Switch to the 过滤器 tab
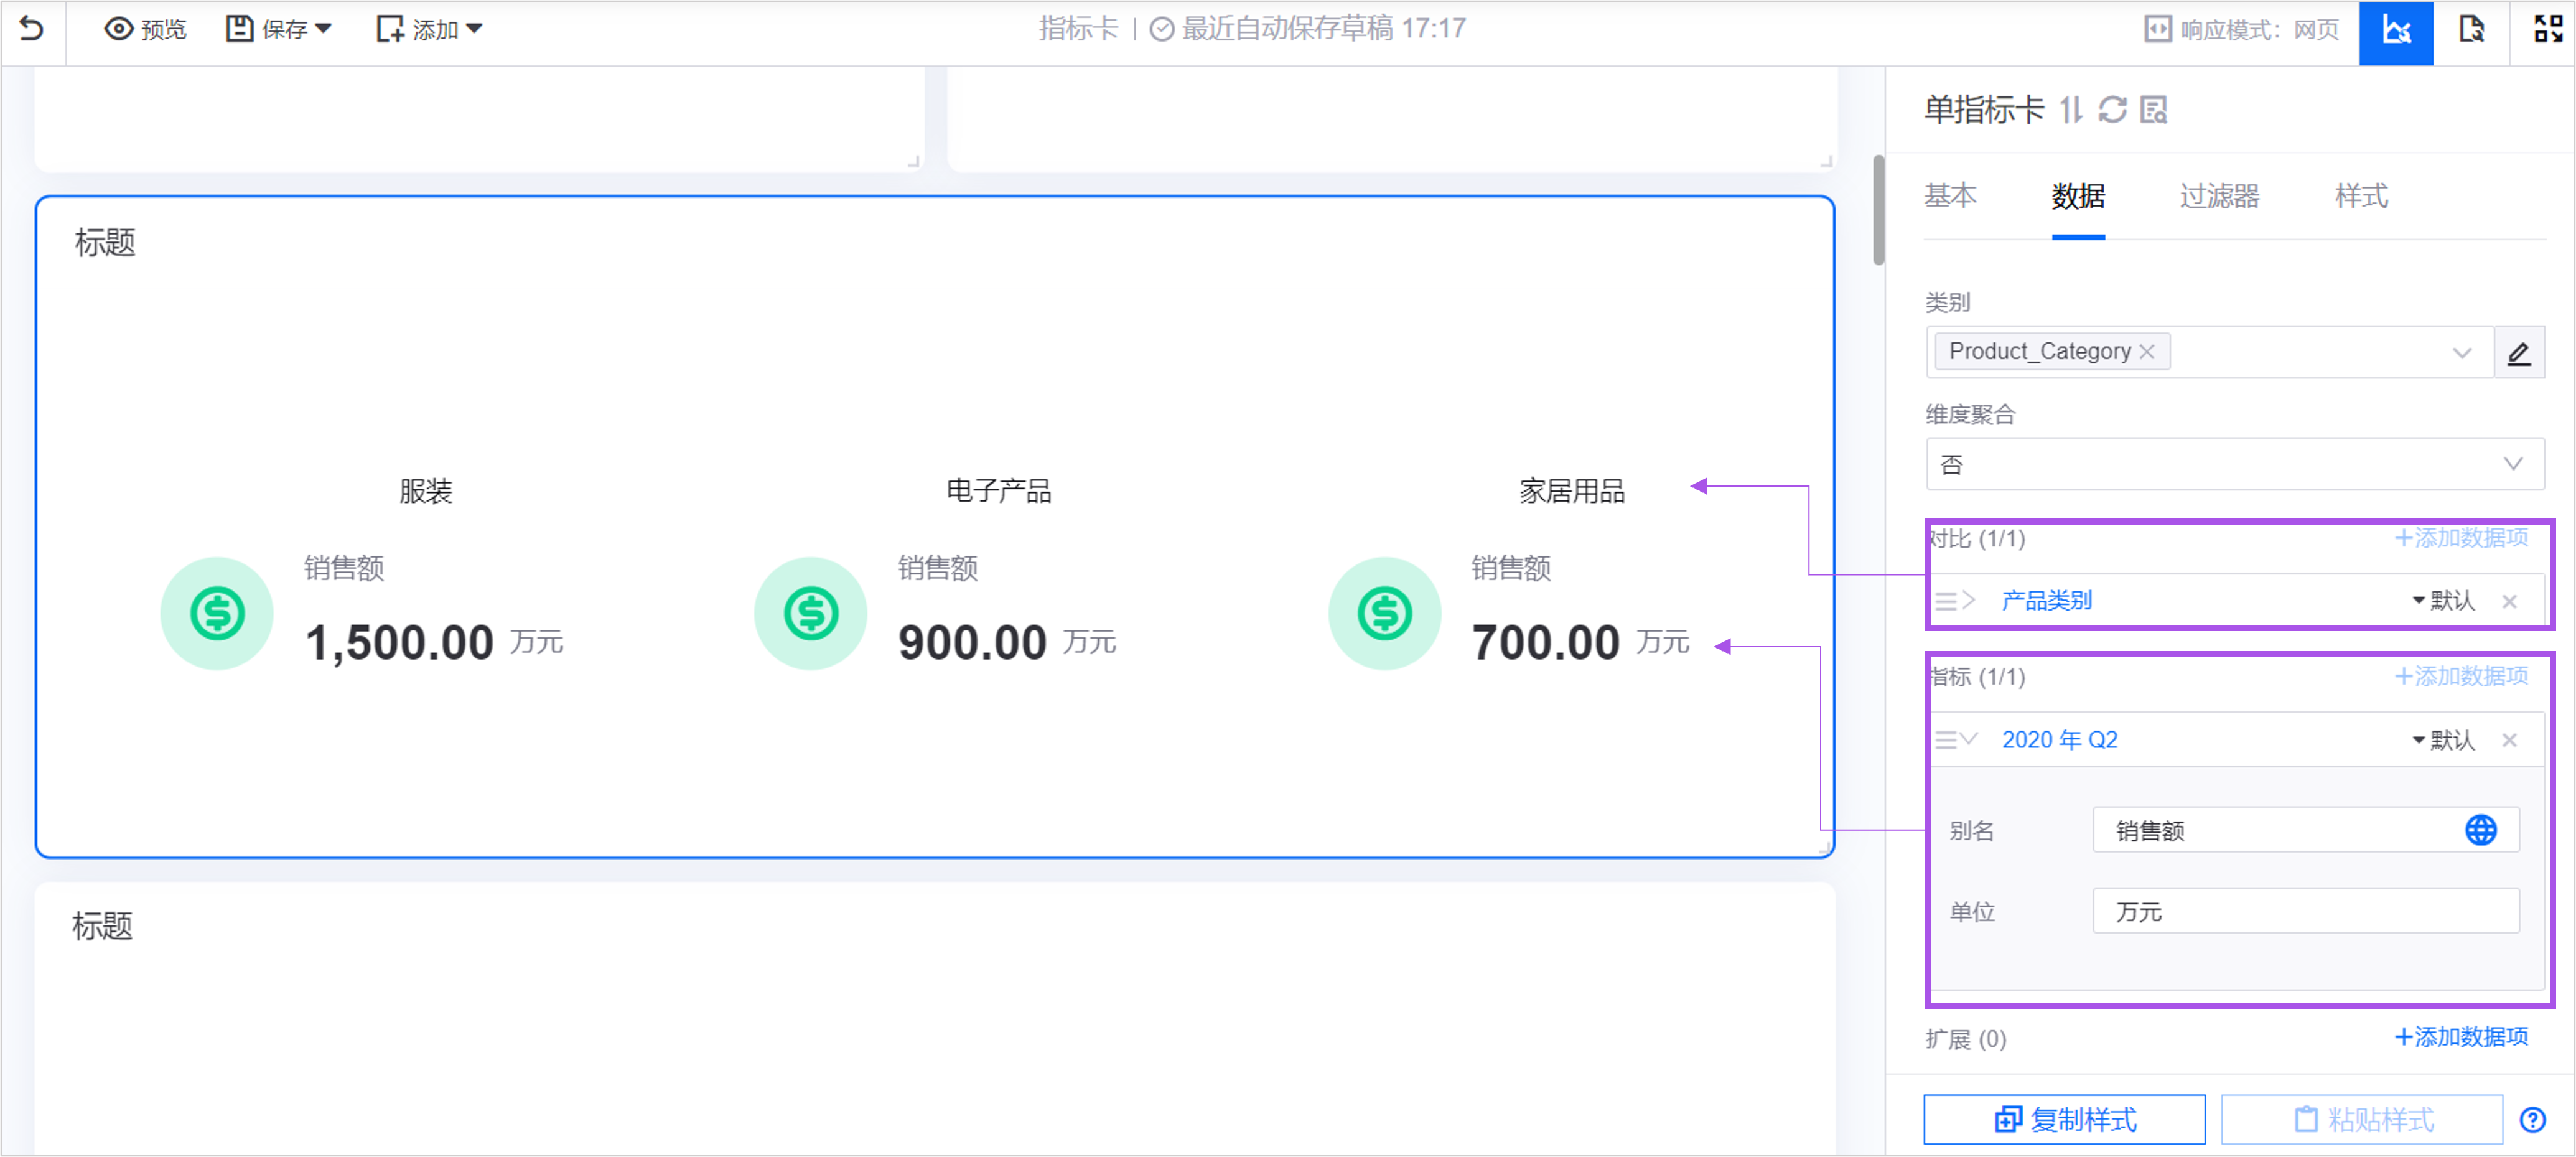Image resolution: width=2576 pixels, height=1157 pixels. [2219, 196]
